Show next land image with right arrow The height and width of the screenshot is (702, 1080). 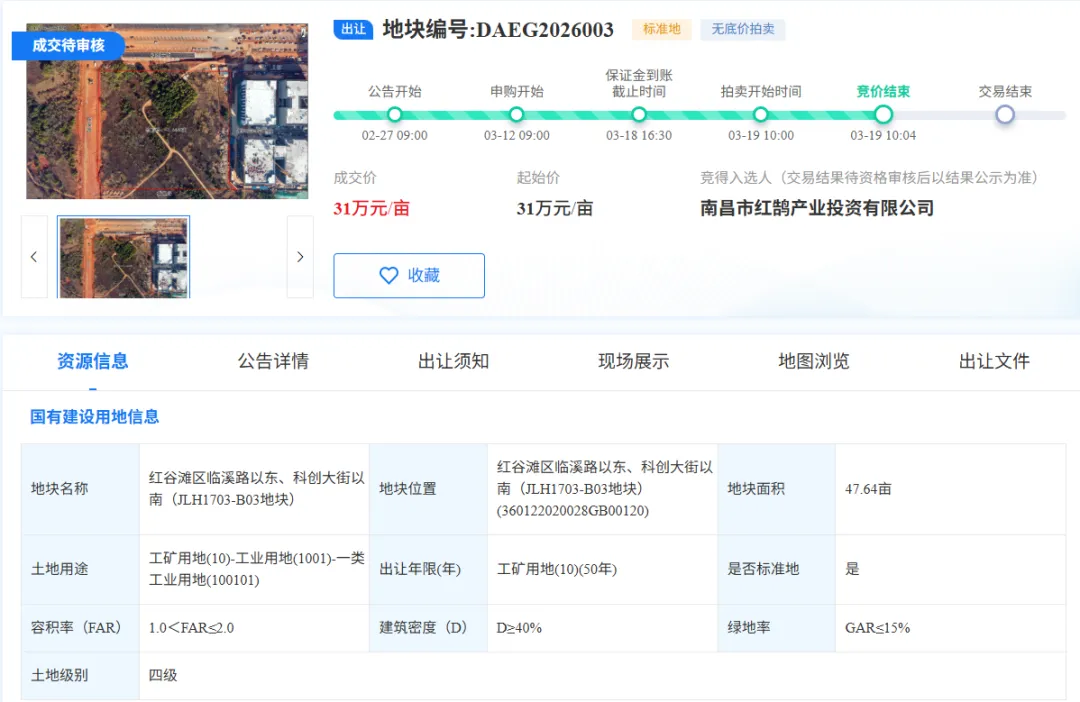point(300,257)
